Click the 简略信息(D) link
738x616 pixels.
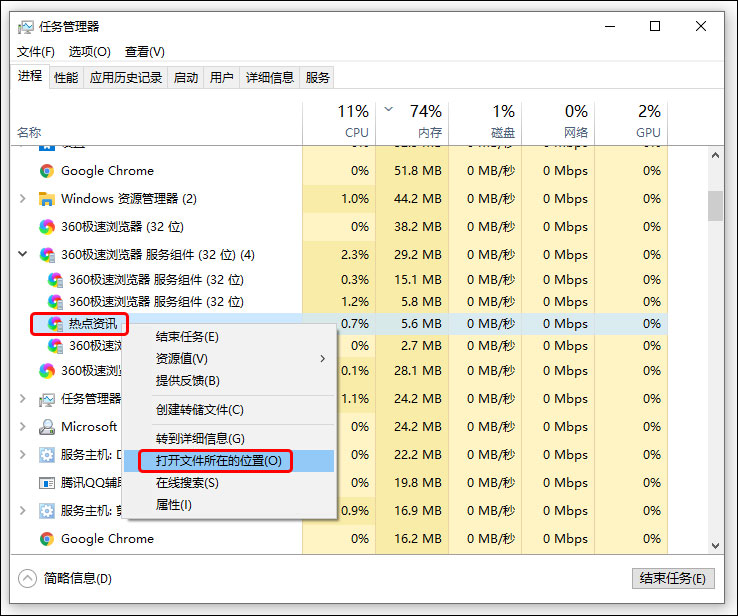tap(78, 578)
